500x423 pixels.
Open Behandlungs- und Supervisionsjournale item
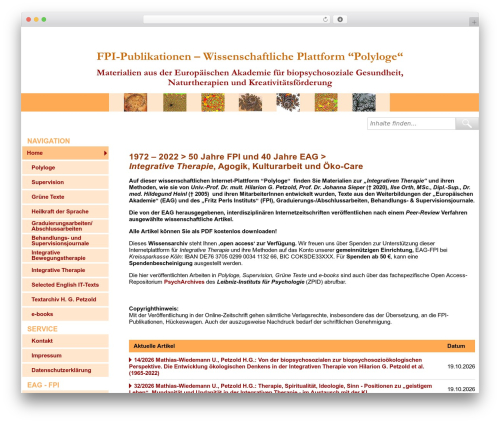point(65,241)
